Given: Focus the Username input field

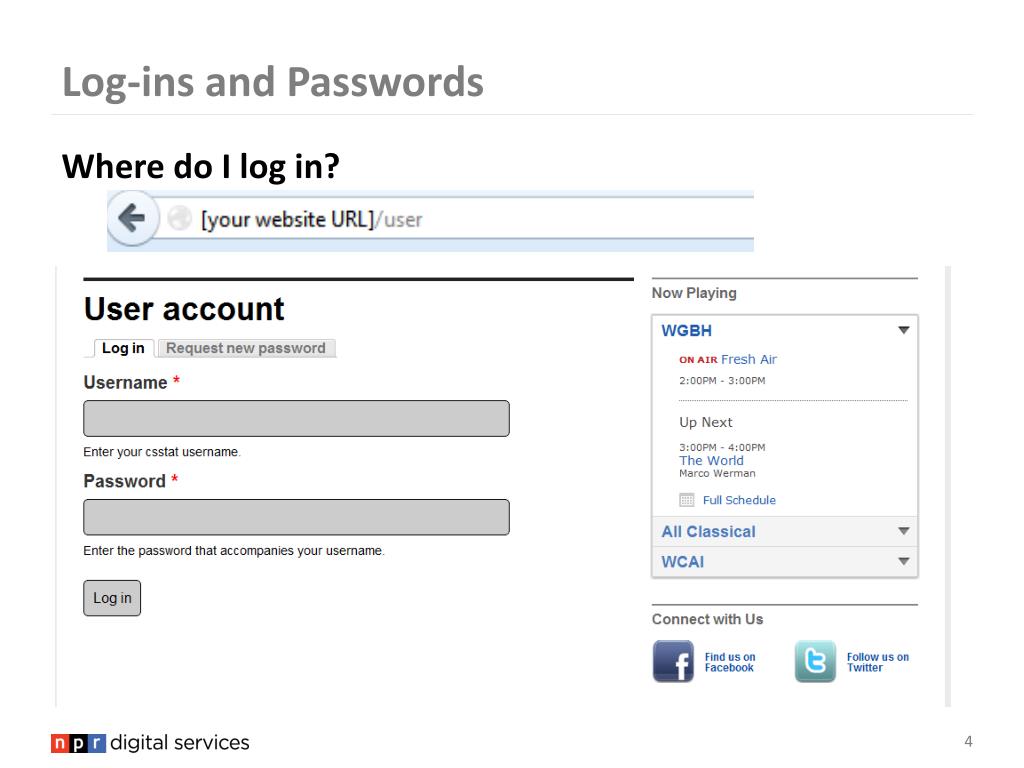Looking at the screenshot, I should pyautogui.click(x=296, y=418).
